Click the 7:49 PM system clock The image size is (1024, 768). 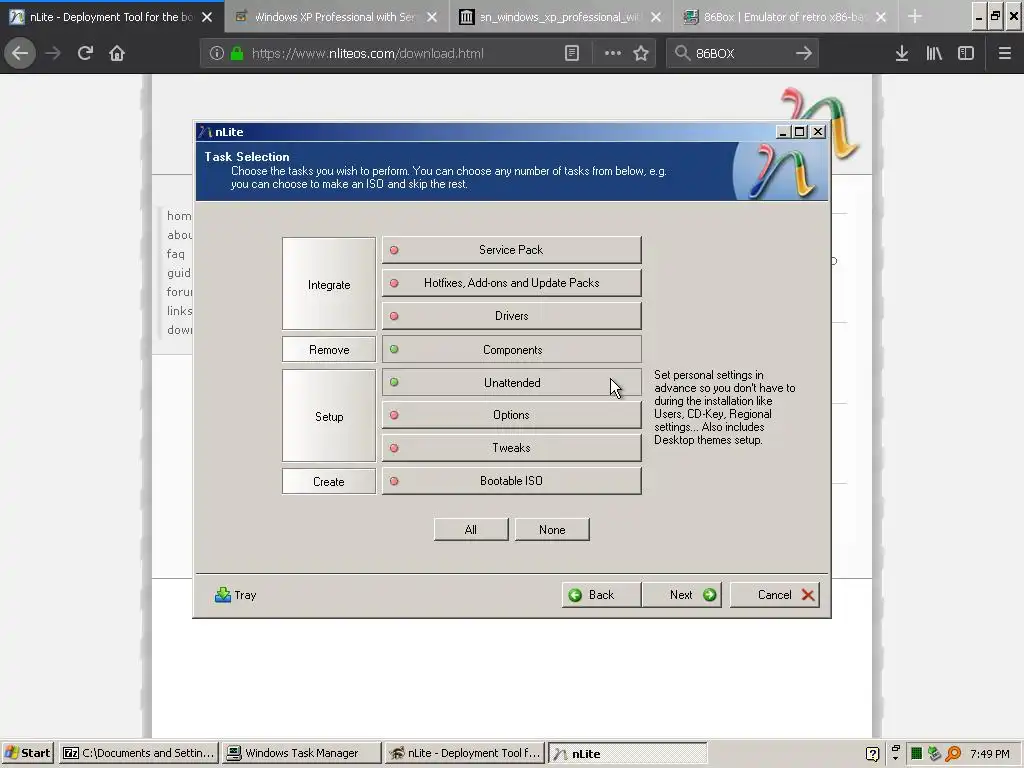(989, 754)
